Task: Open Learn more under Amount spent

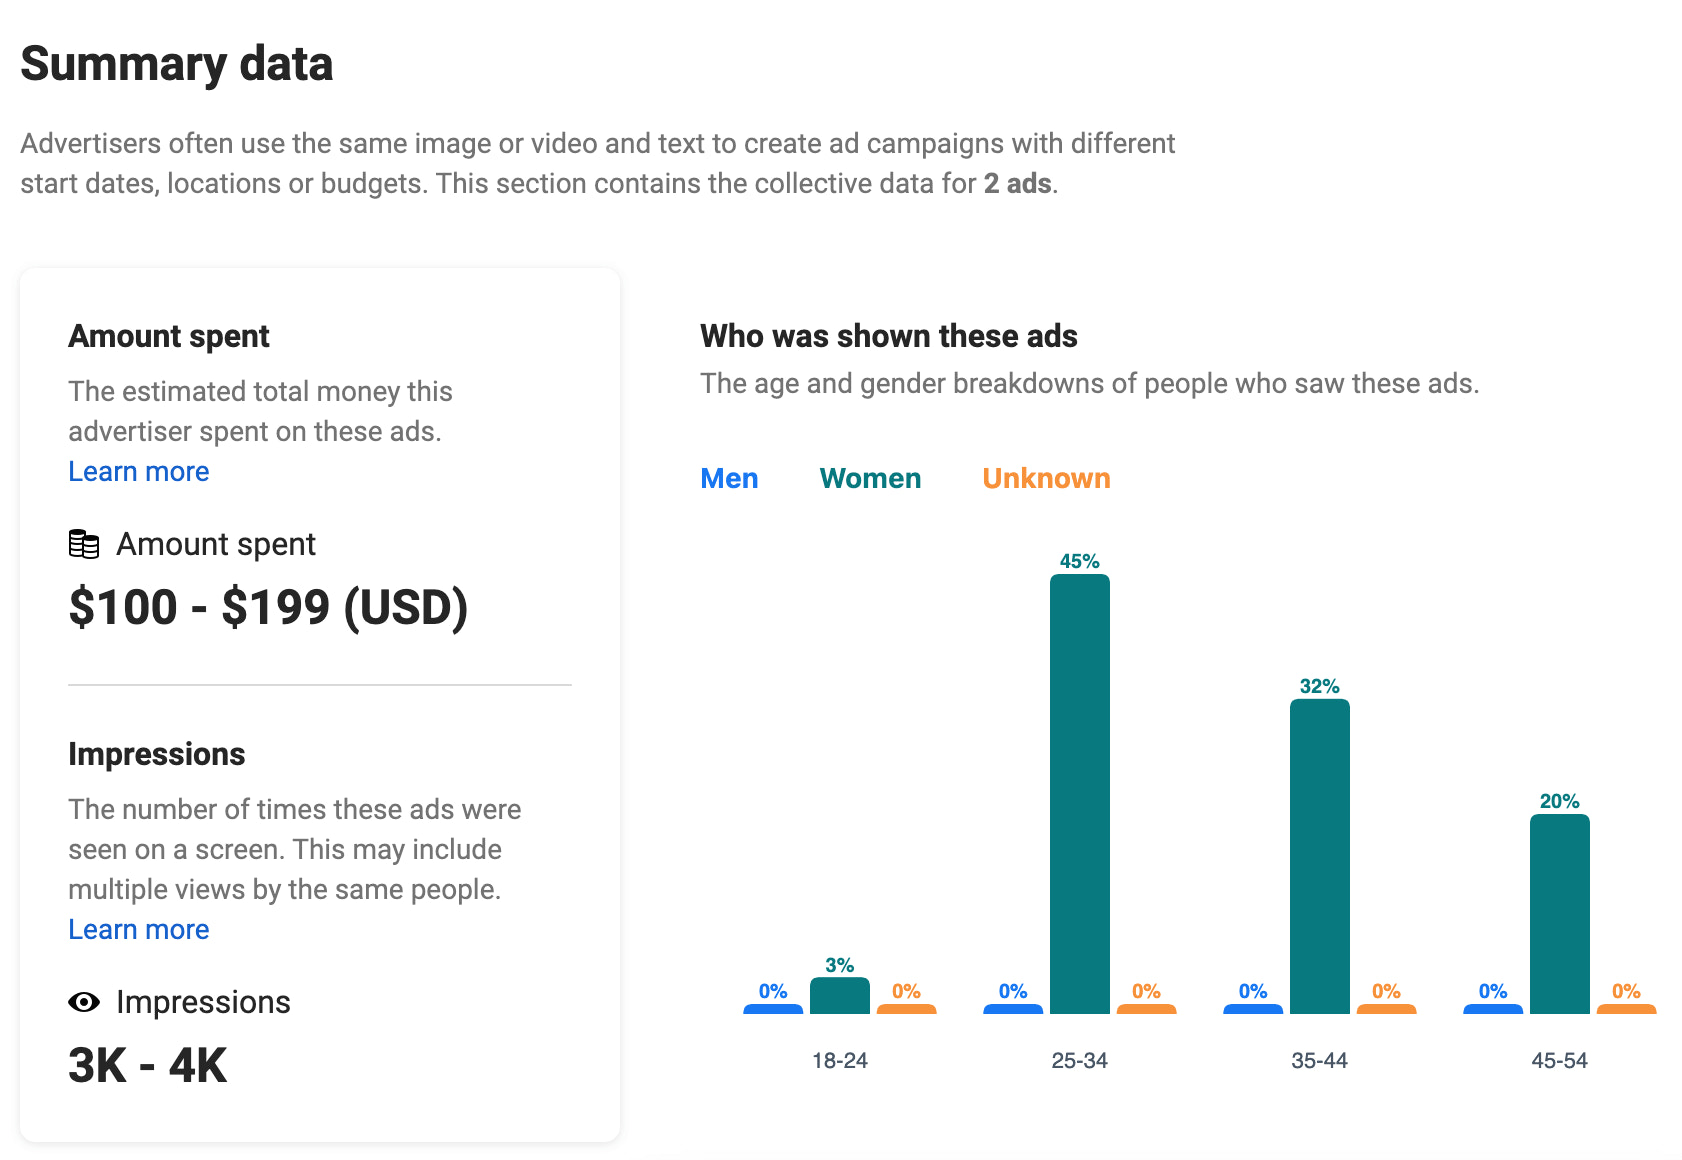Action: (138, 470)
